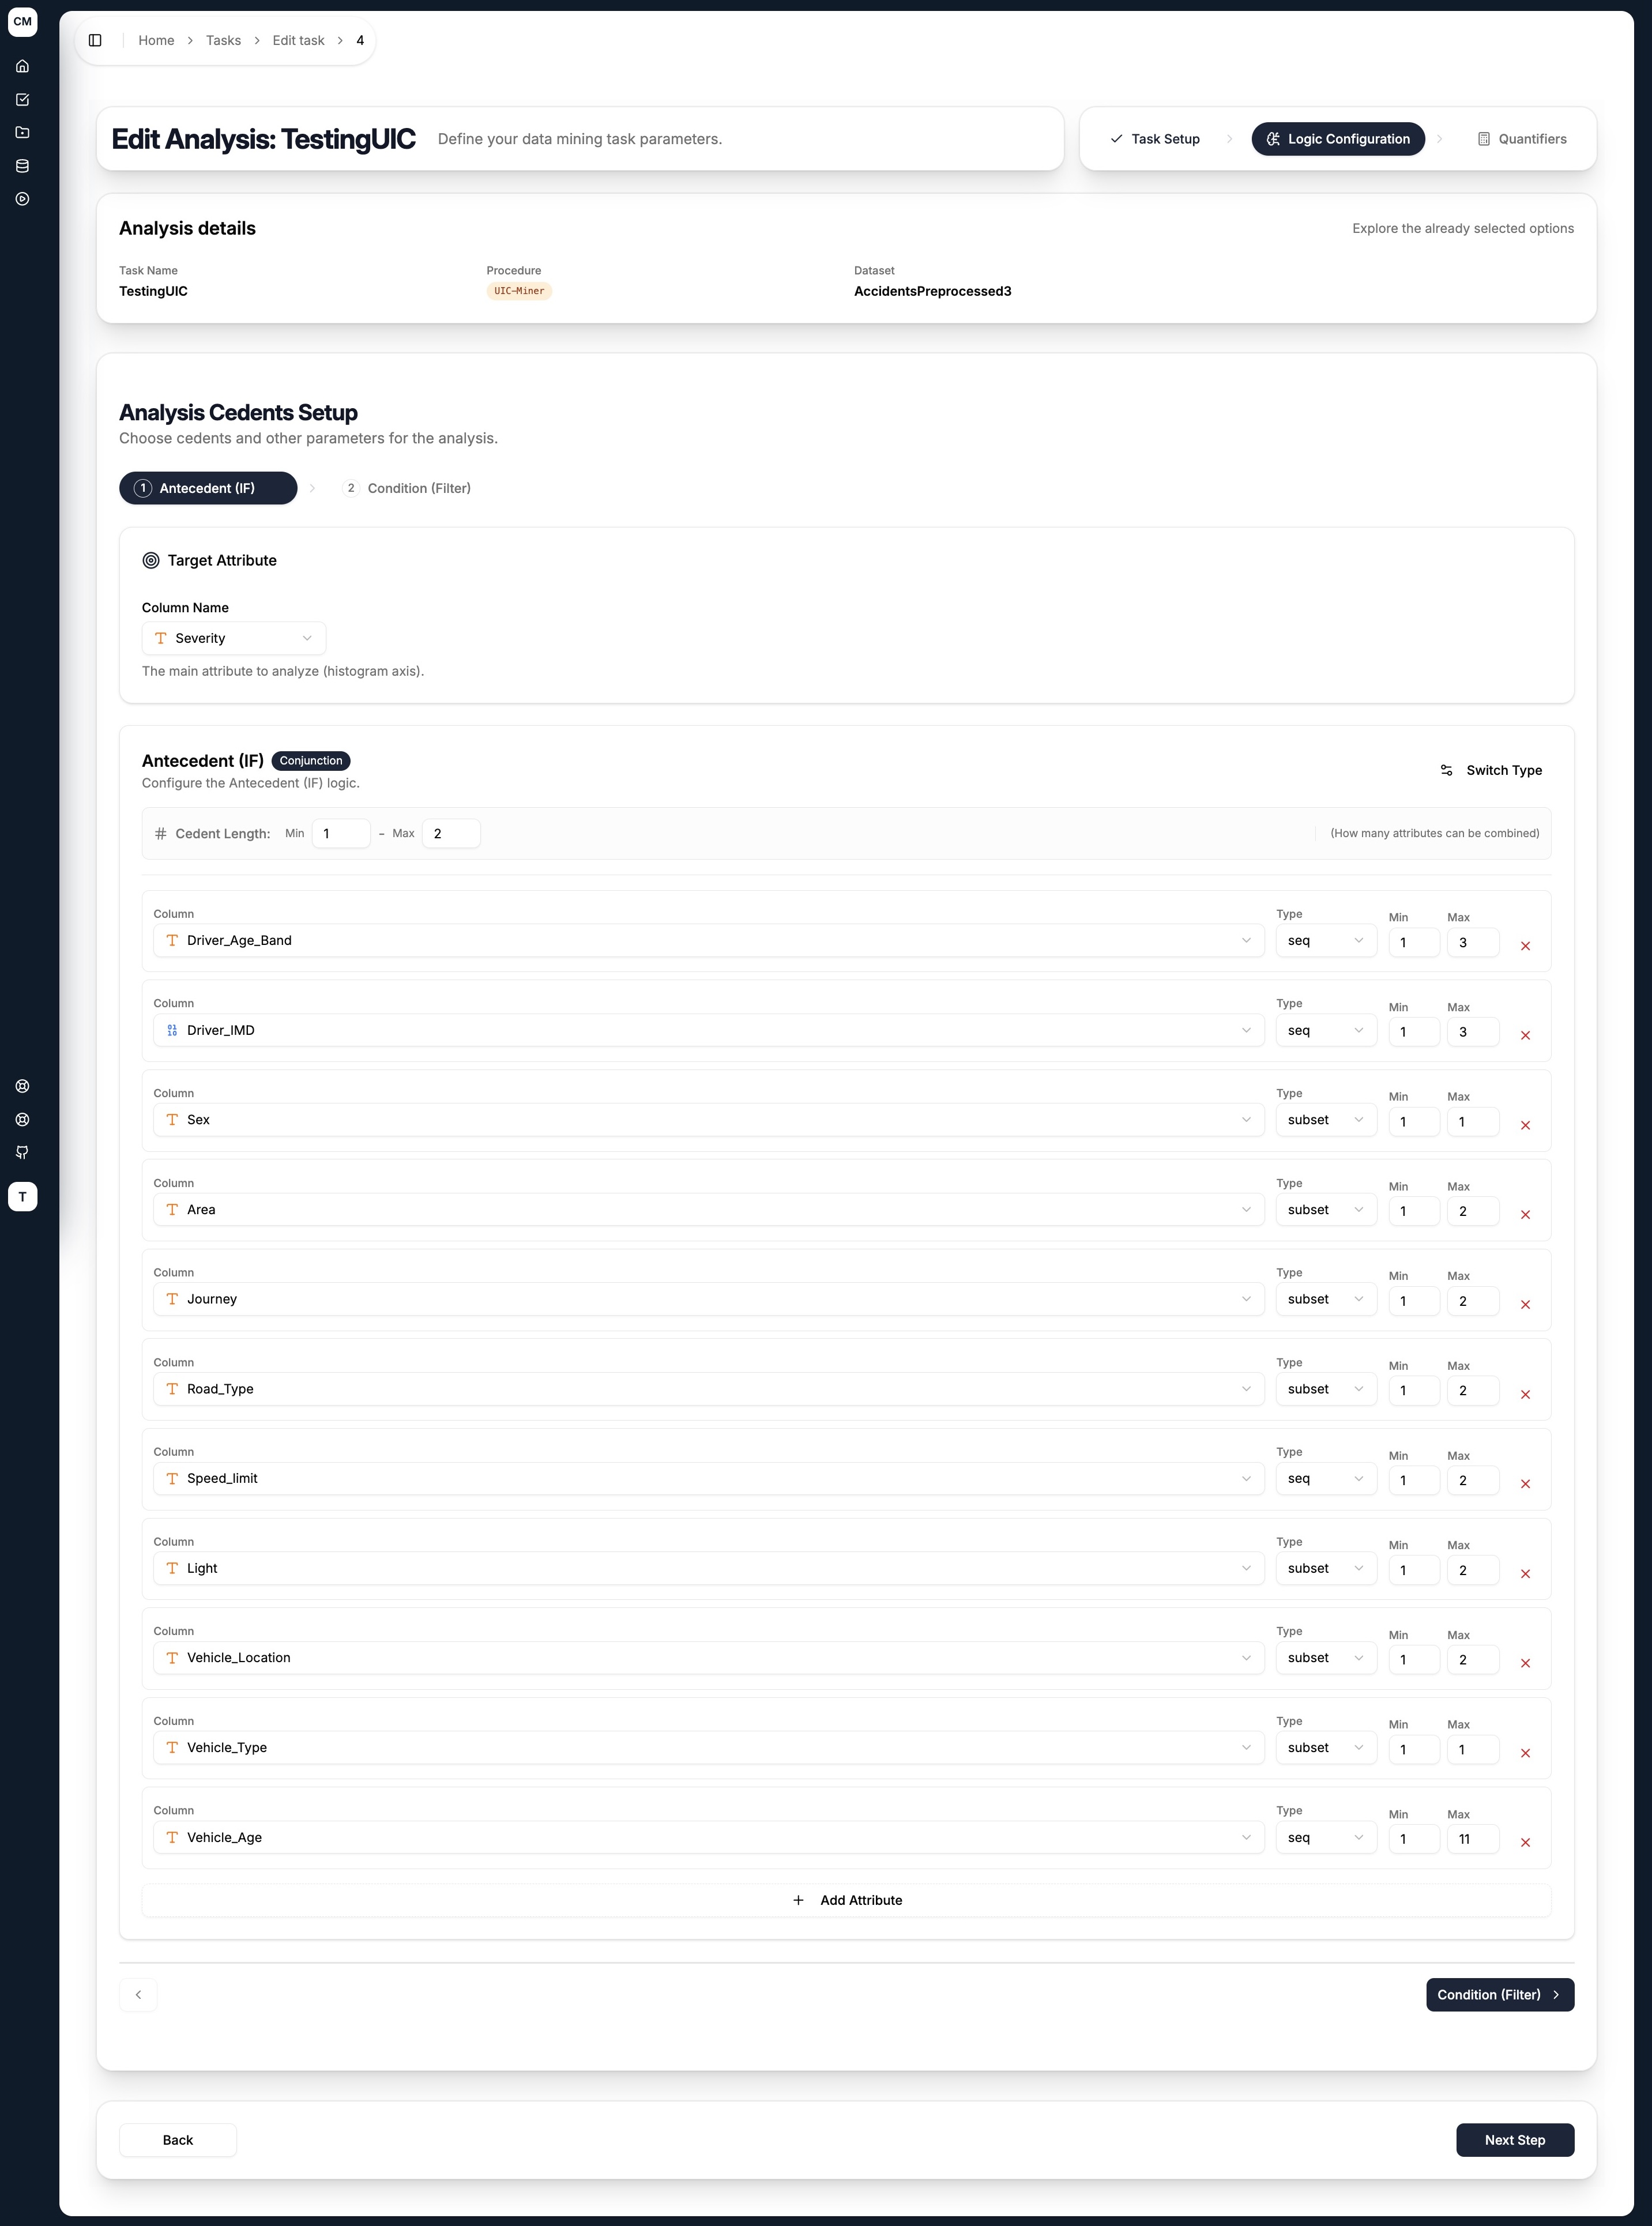Remove the Area attribute row
1652x2226 pixels.
point(1525,1215)
